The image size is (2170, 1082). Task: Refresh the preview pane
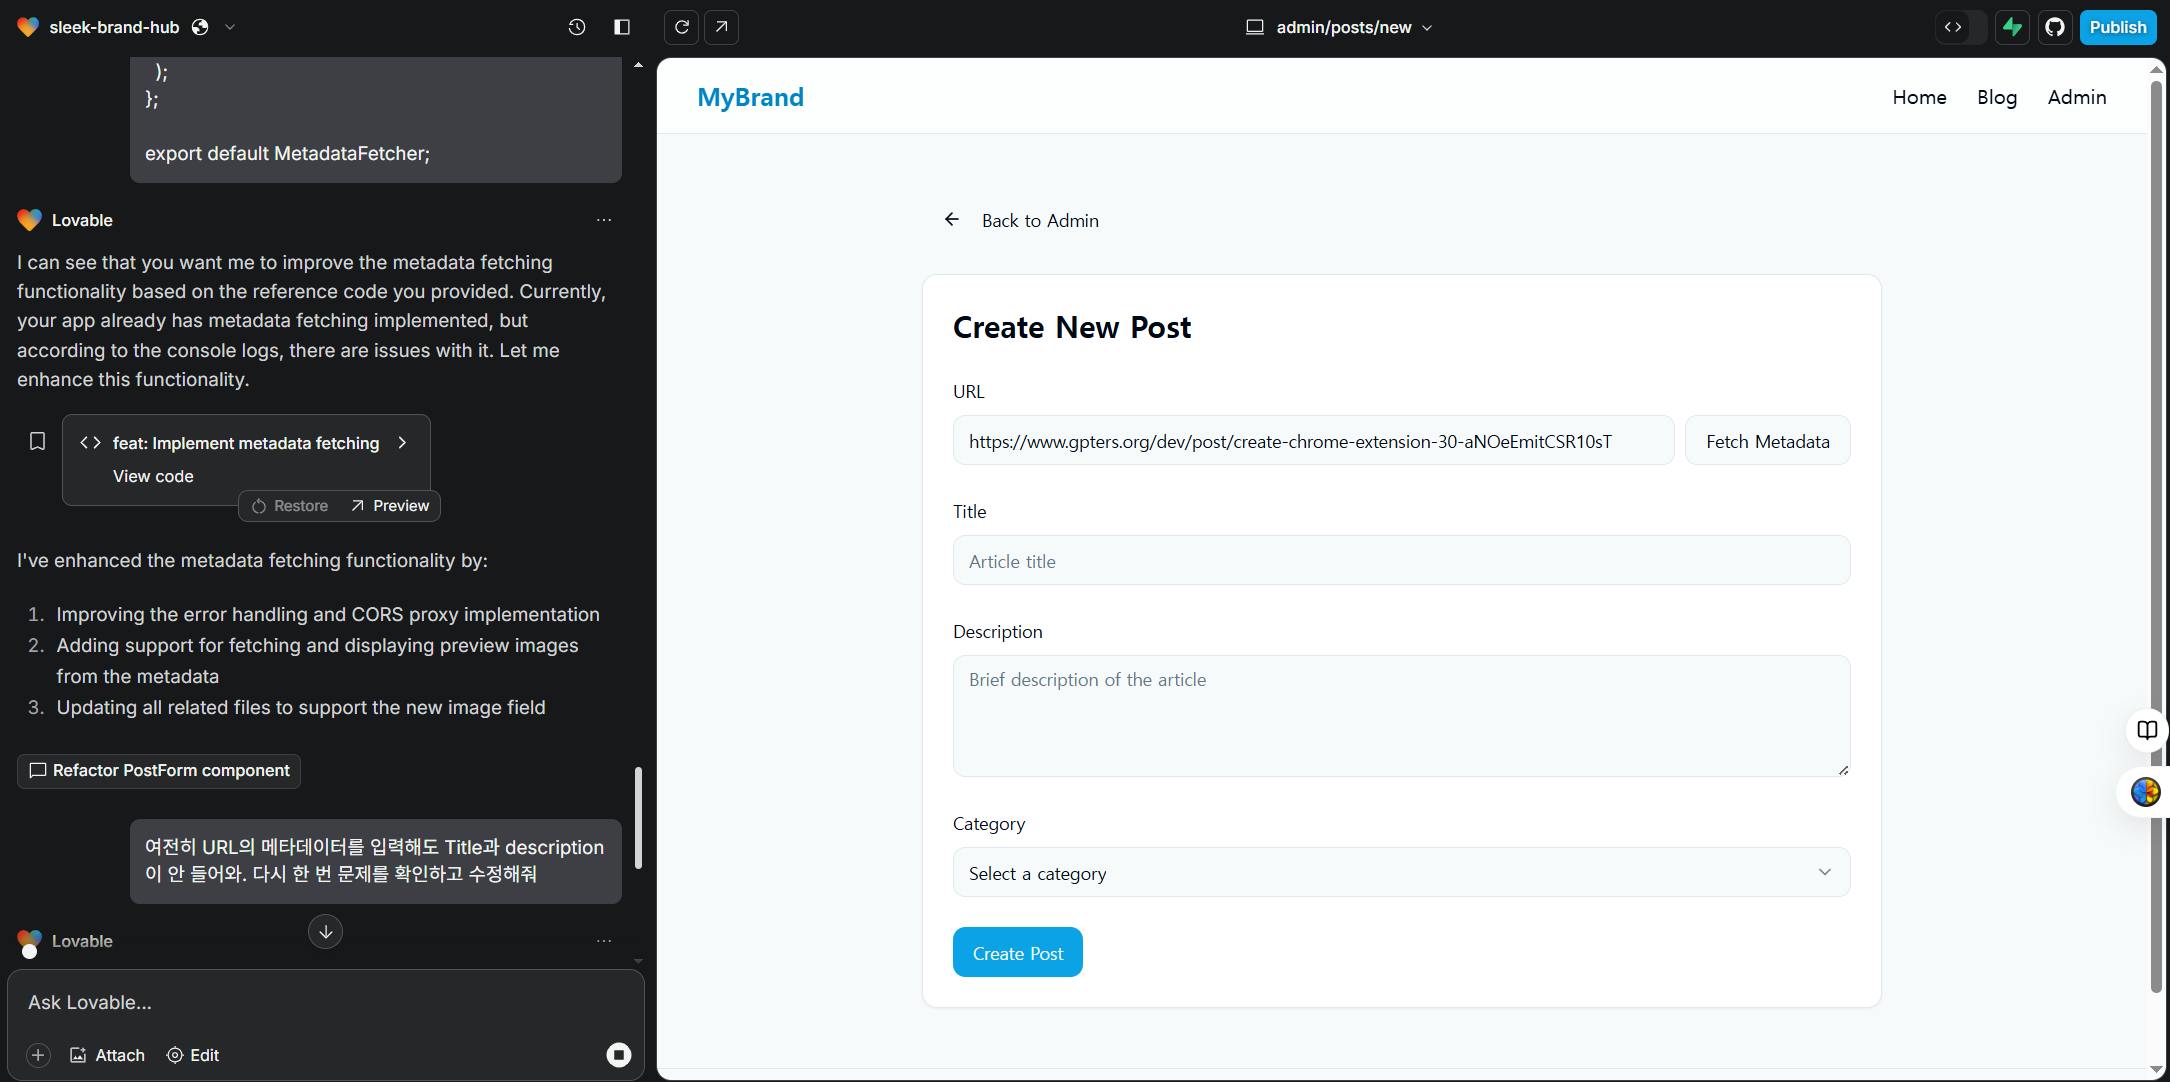pyautogui.click(x=682, y=27)
